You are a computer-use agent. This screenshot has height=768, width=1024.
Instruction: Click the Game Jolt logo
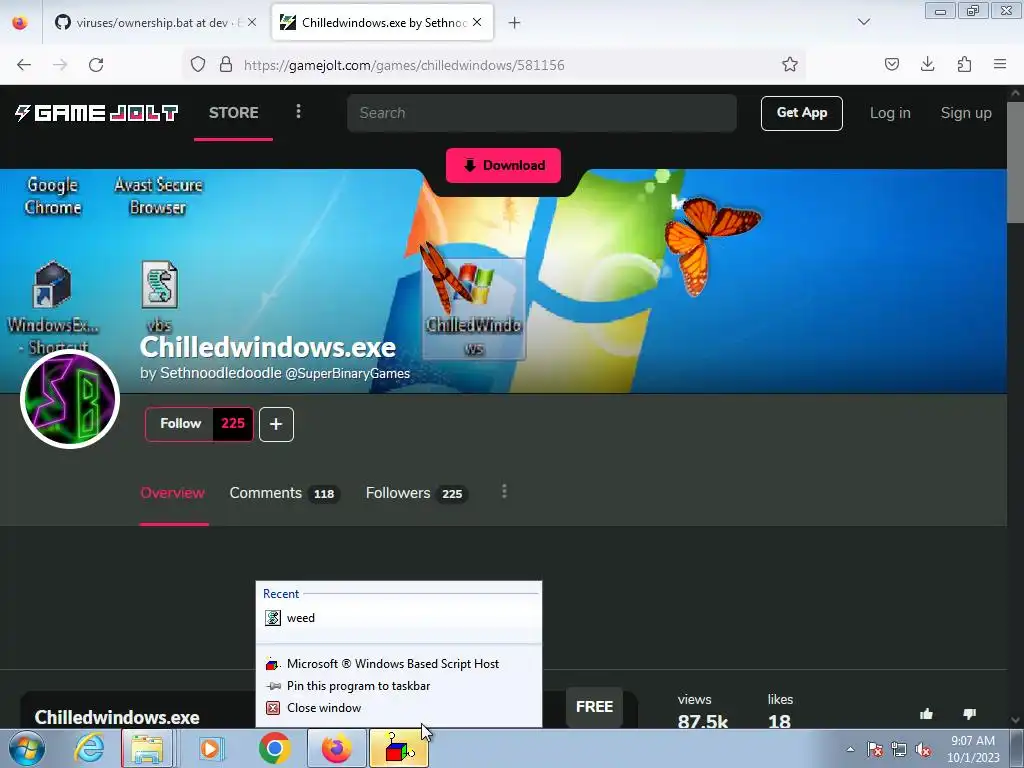[96, 113]
